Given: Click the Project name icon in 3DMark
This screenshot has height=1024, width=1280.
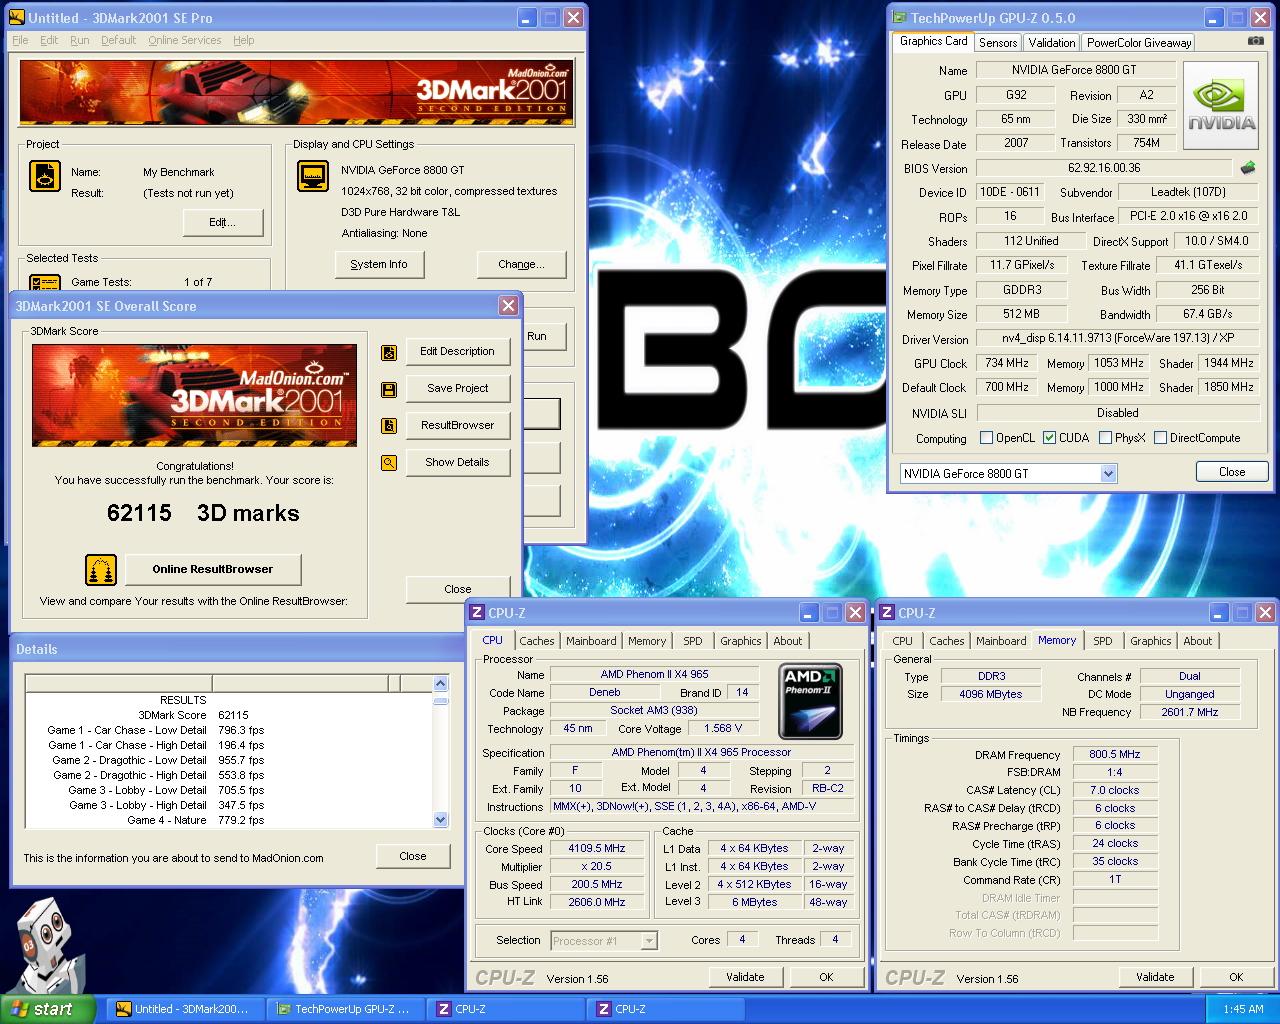Looking at the screenshot, I should click(44, 177).
